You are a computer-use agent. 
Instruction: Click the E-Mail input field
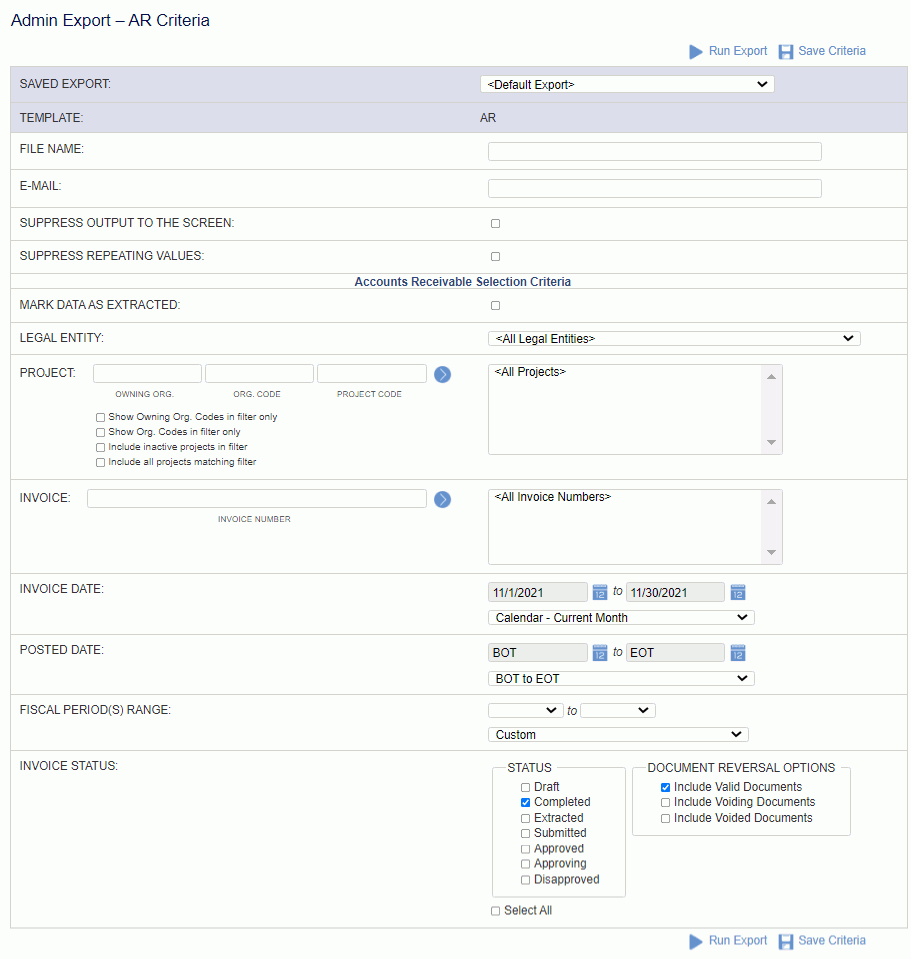click(655, 188)
